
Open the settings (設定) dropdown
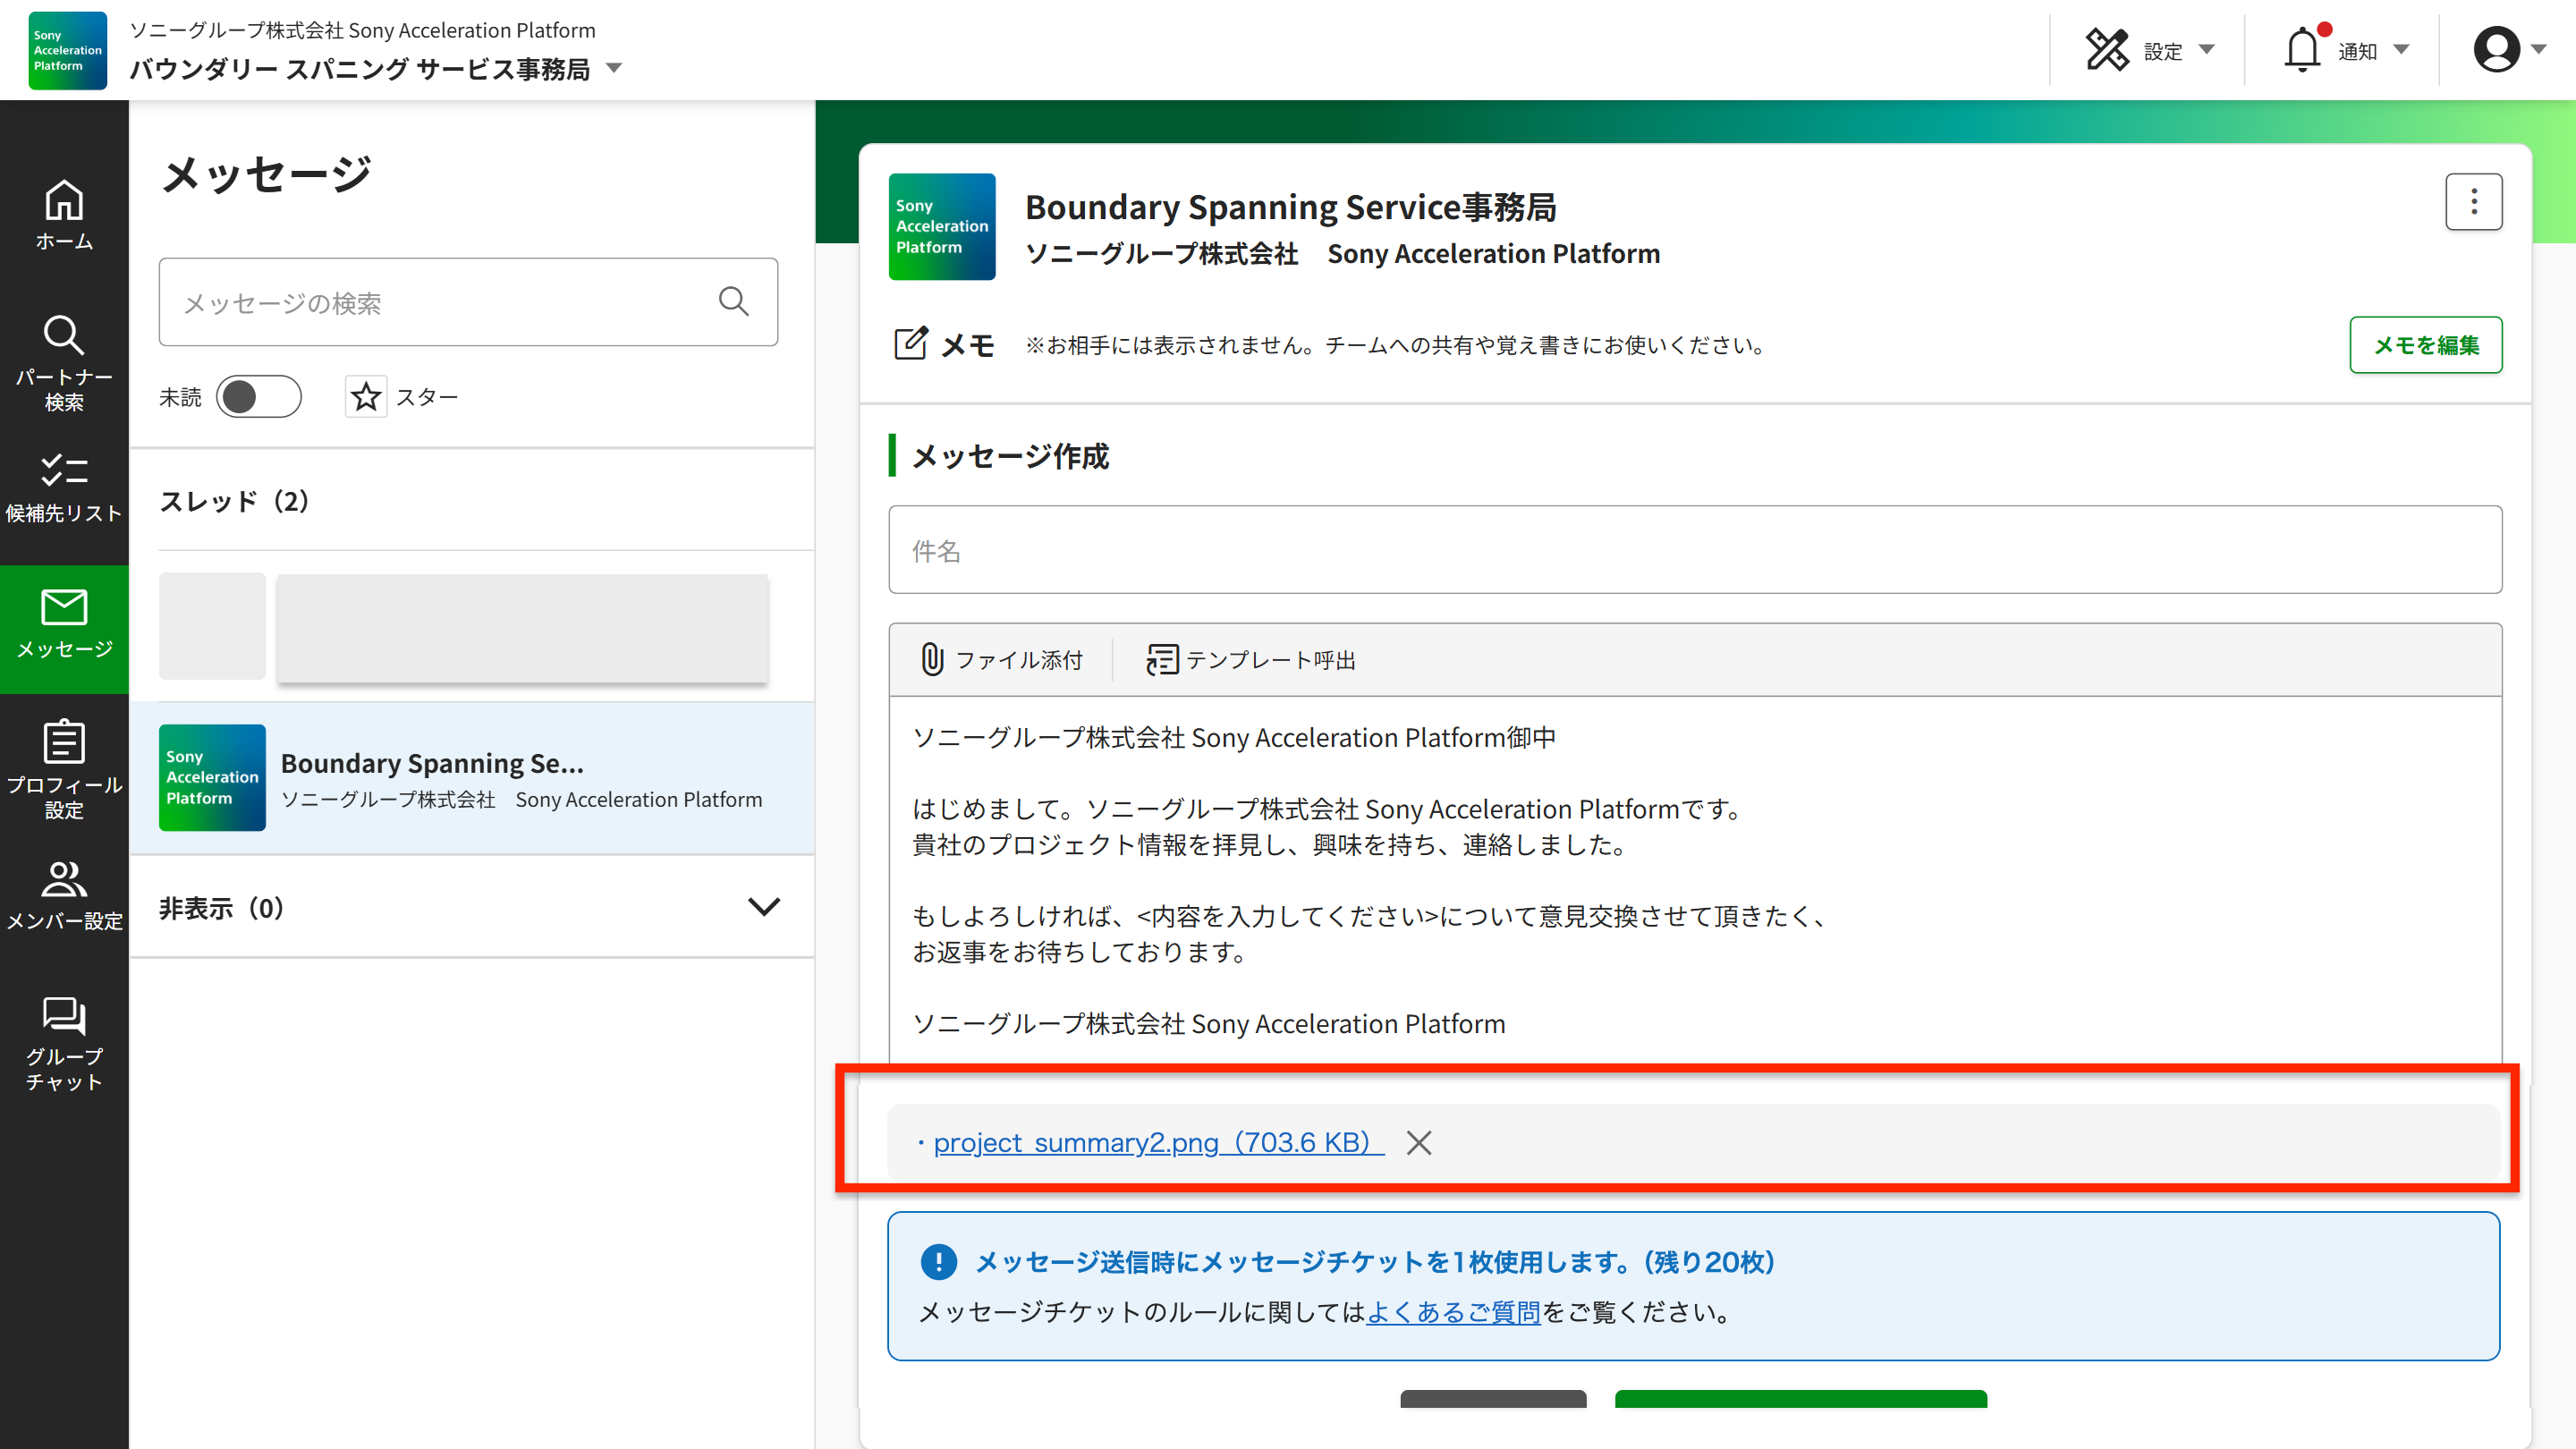2150,50
